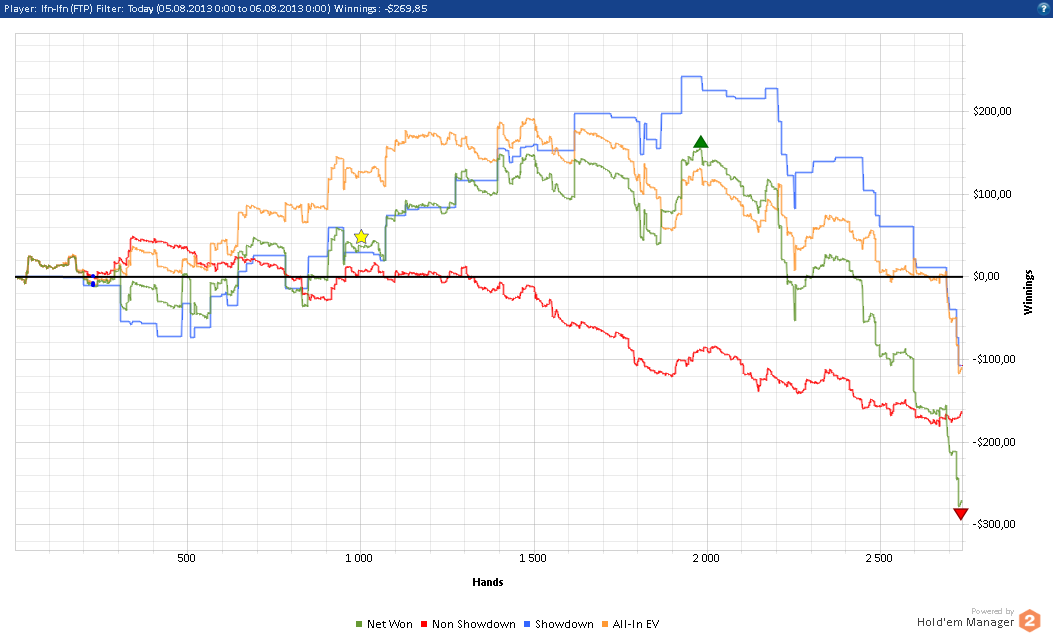1053x637 pixels.
Task: Pick the orange All-In EV legend swatch
Action: click(x=606, y=625)
